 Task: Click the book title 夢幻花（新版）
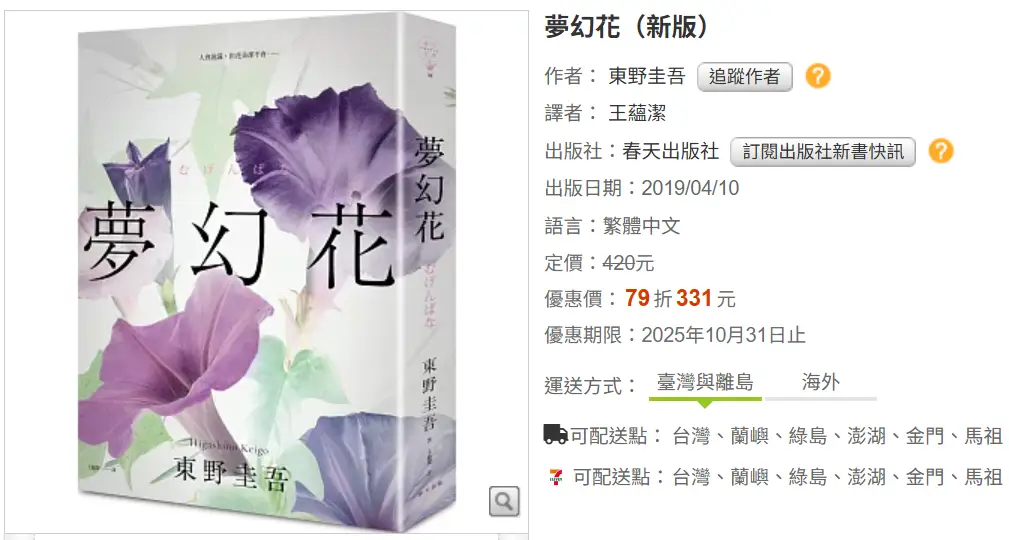pos(626,27)
